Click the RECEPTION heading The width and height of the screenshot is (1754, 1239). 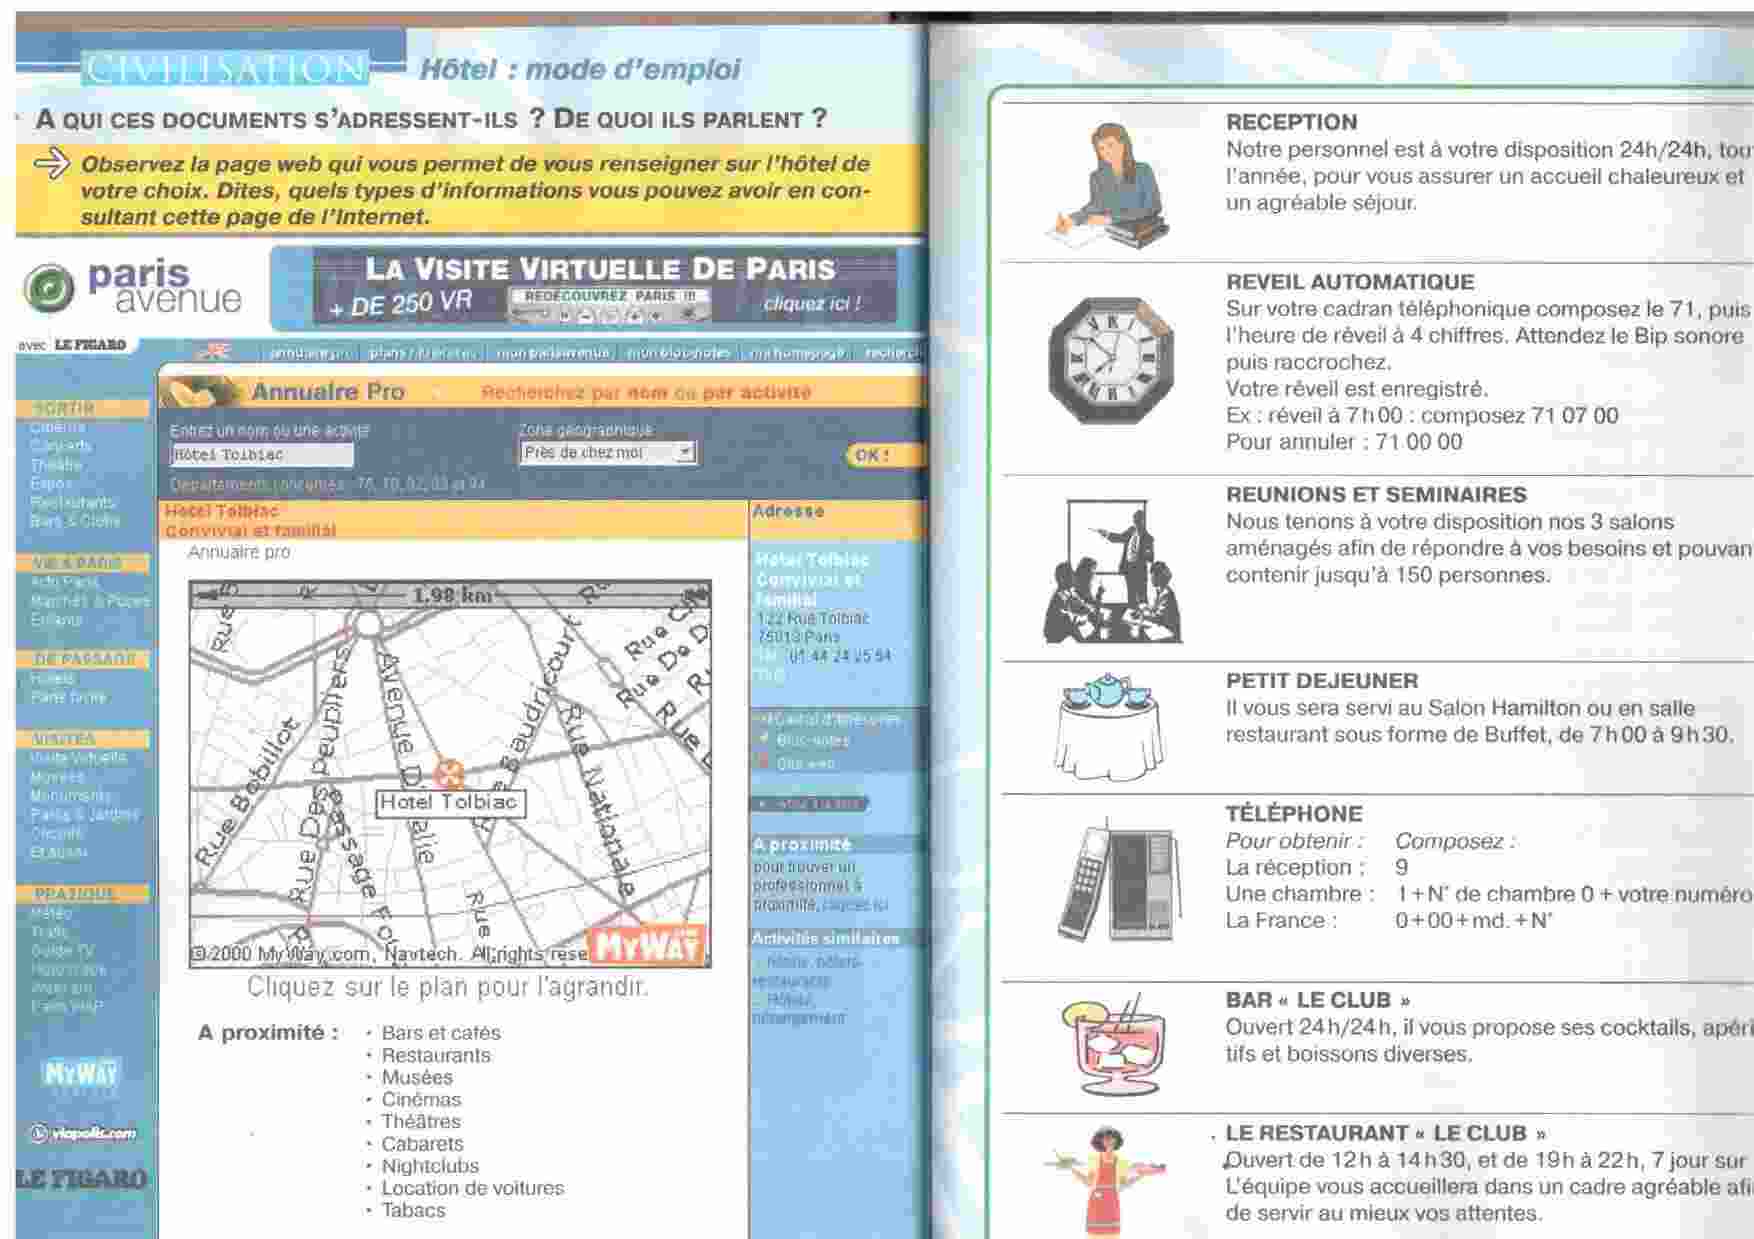tap(1291, 122)
